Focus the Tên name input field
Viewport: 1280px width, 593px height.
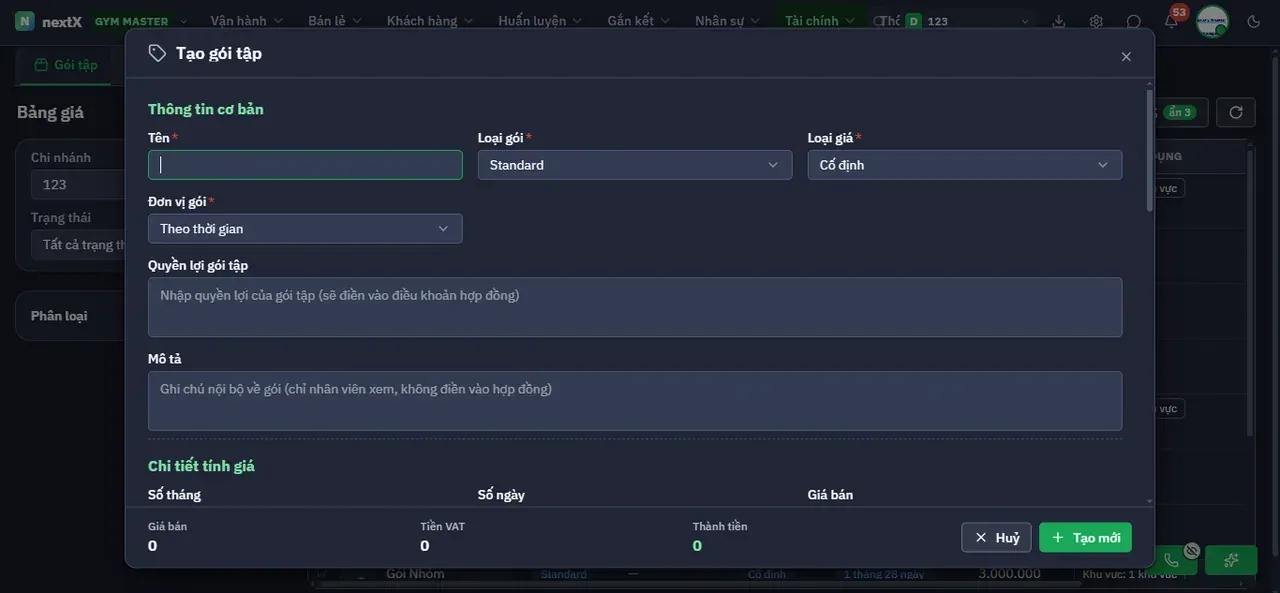(305, 165)
